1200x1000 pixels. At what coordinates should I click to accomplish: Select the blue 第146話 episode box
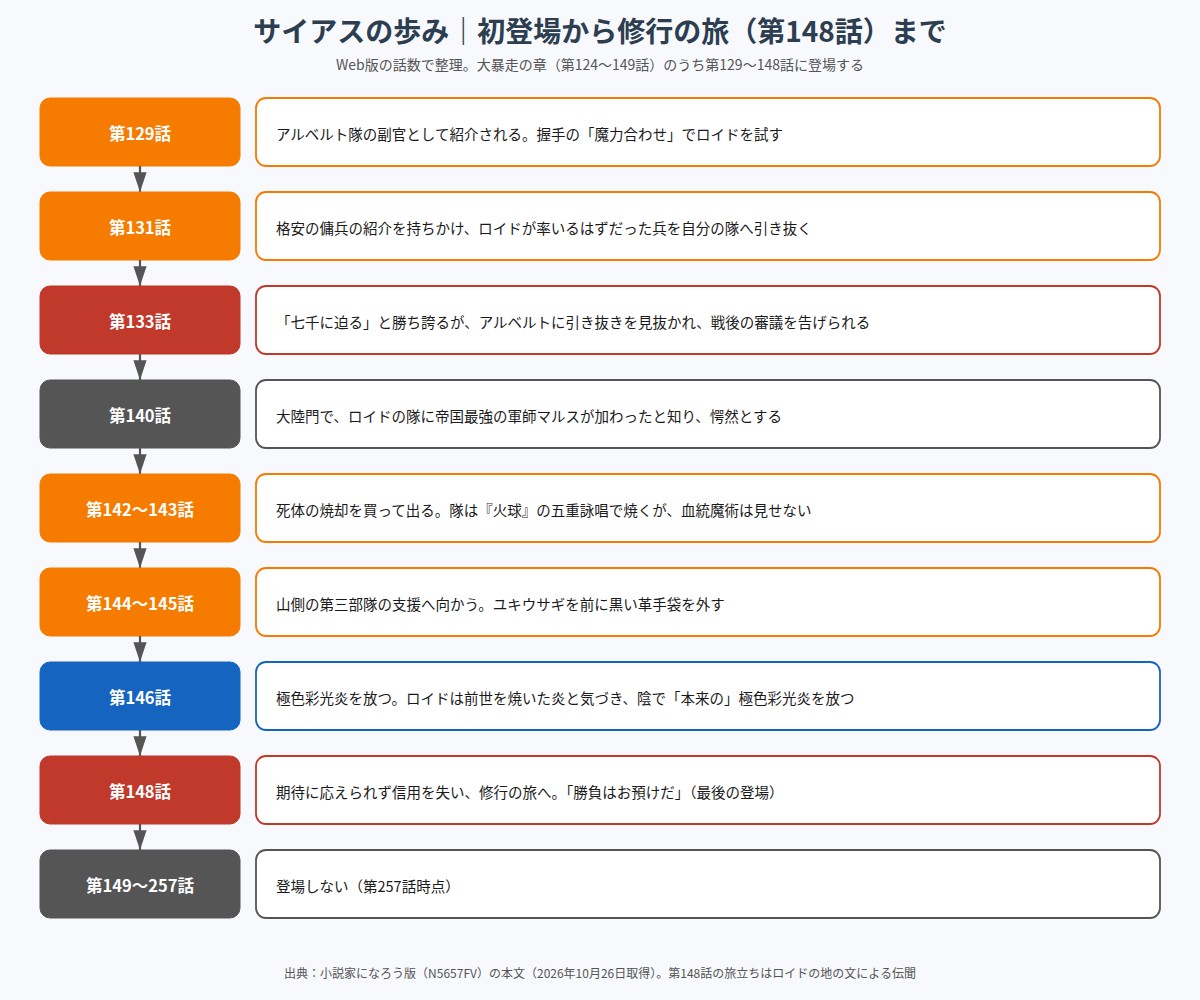click(x=140, y=696)
